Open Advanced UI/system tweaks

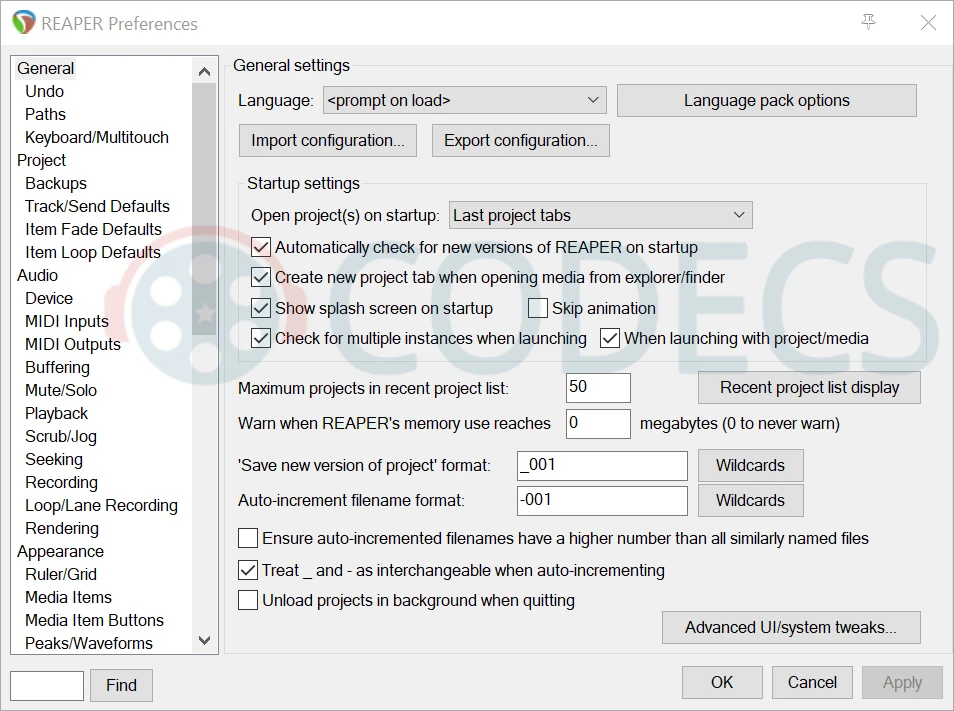[x=790, y=628]
